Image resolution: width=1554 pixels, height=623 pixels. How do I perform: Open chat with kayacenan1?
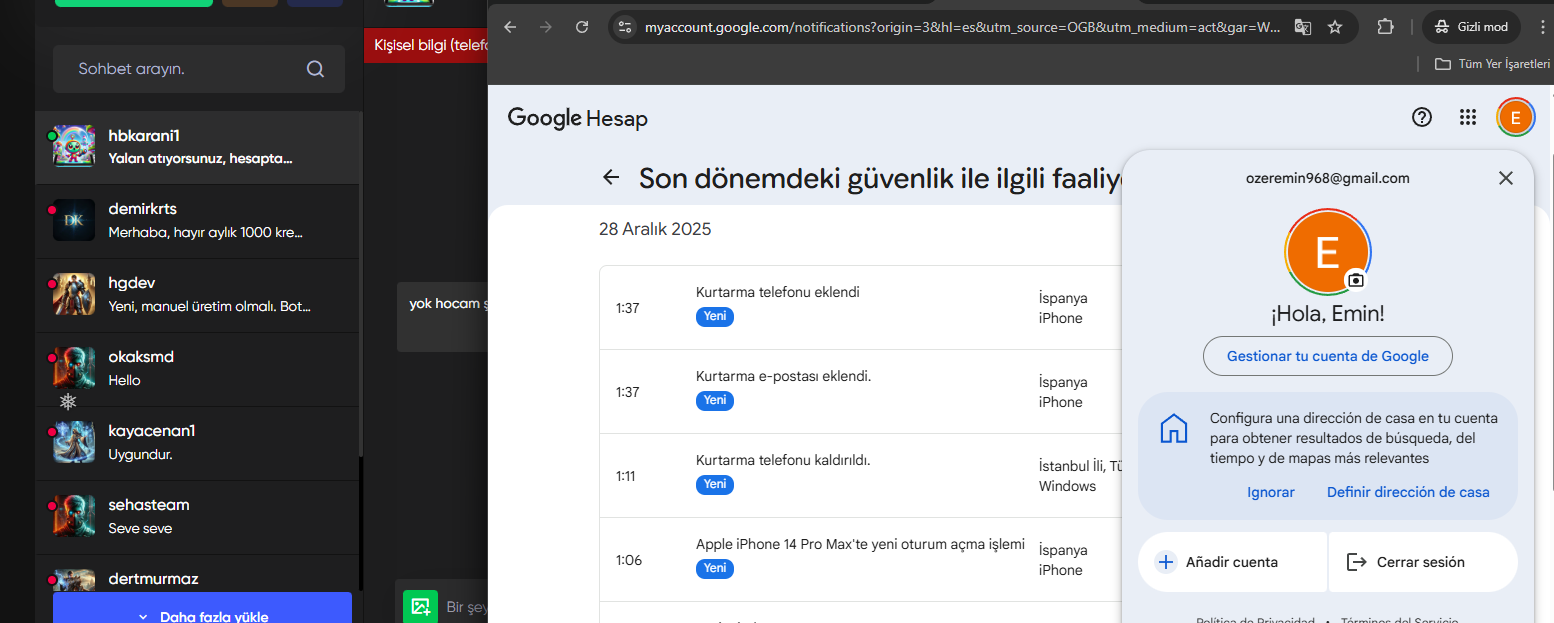[197, 443]
